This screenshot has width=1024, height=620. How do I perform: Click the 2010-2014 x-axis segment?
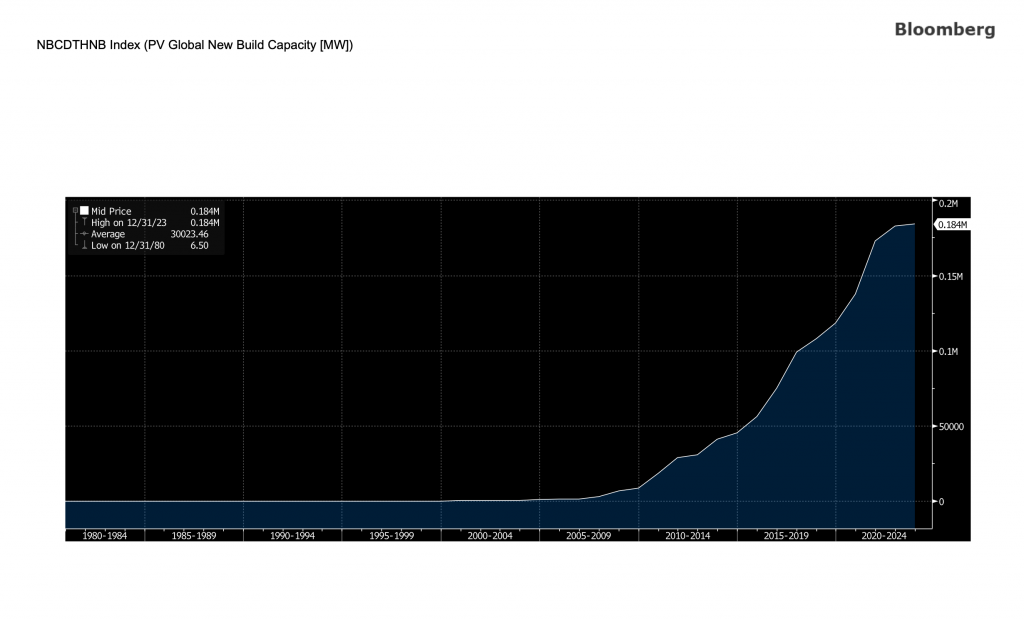pos(687,536)
